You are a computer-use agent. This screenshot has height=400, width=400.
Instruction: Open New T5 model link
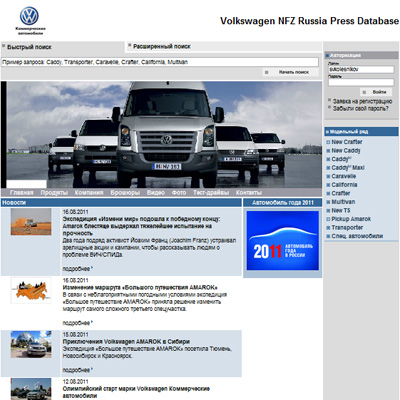click(x=341, y=210)
